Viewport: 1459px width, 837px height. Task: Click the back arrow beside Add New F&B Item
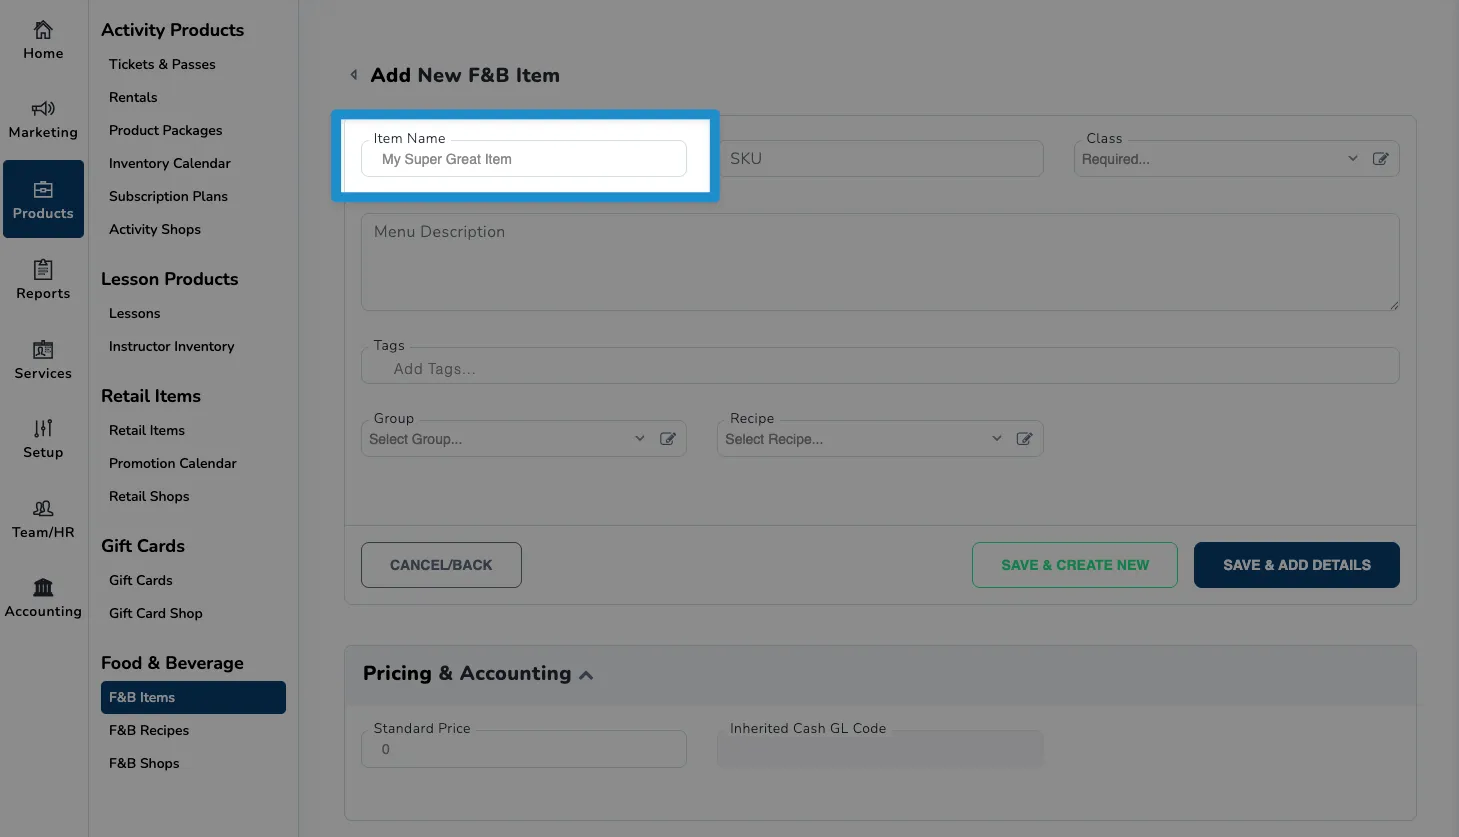pyautogui.click(x=353, y=75)
